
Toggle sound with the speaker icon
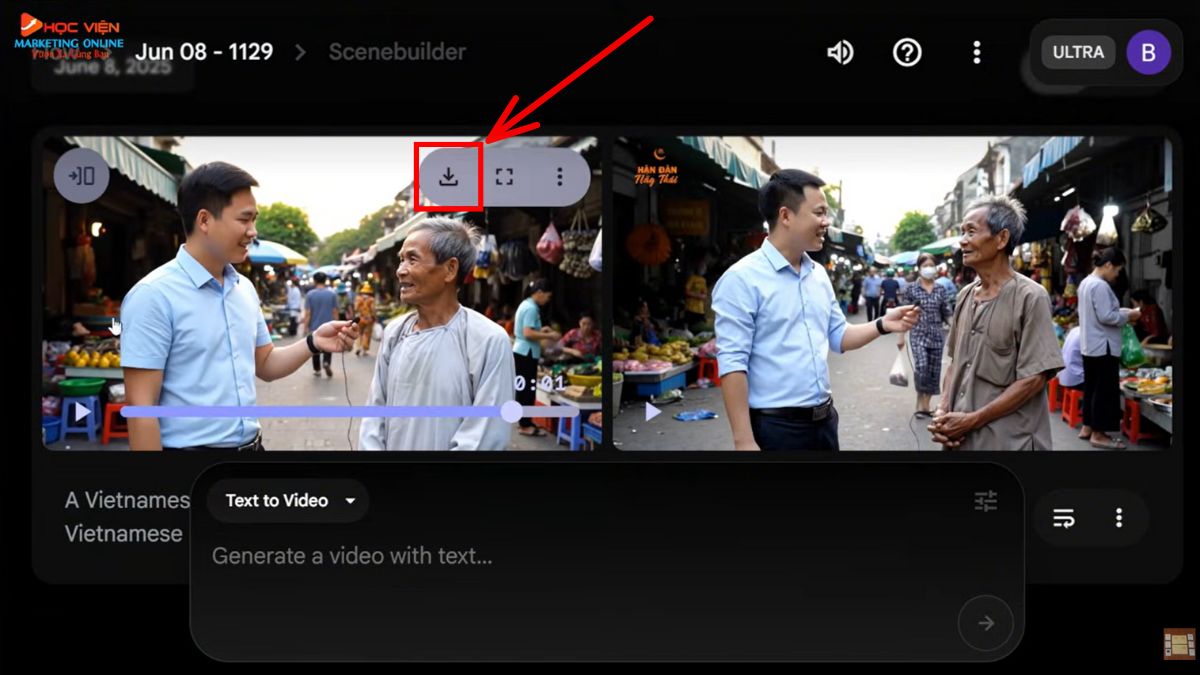click(x=840, y=52)
